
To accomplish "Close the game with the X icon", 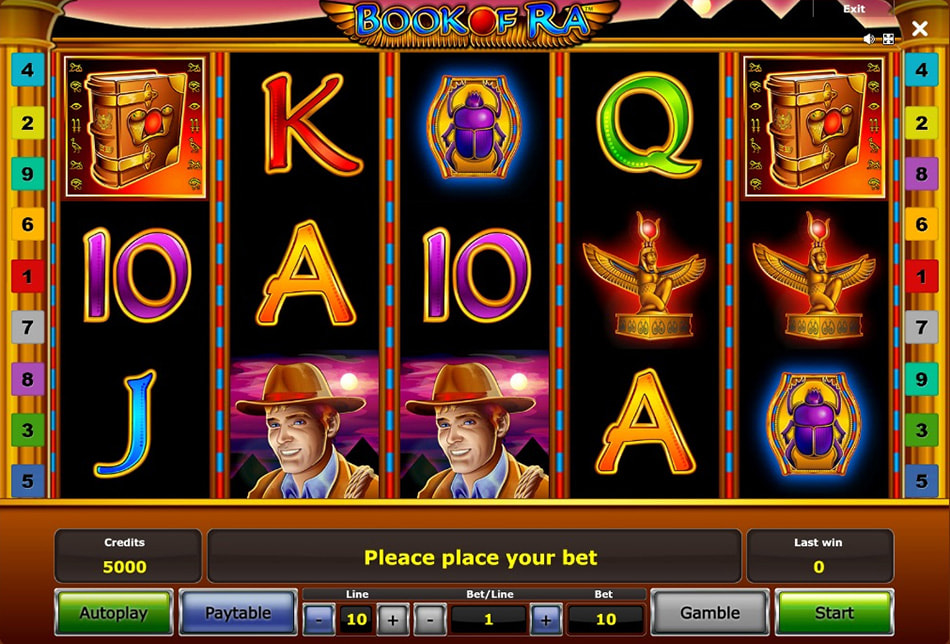I will (920, 28).
